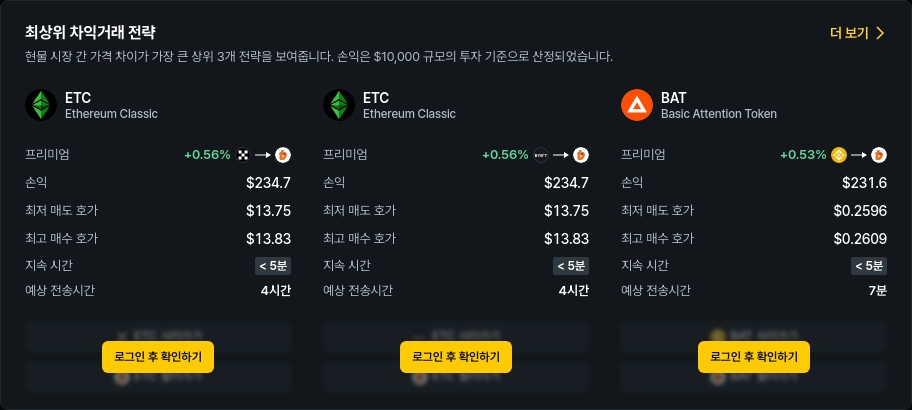Click the orange destination exchange icon in first ETC card
This screenshot has width=912, height=410.
[283, 155]
